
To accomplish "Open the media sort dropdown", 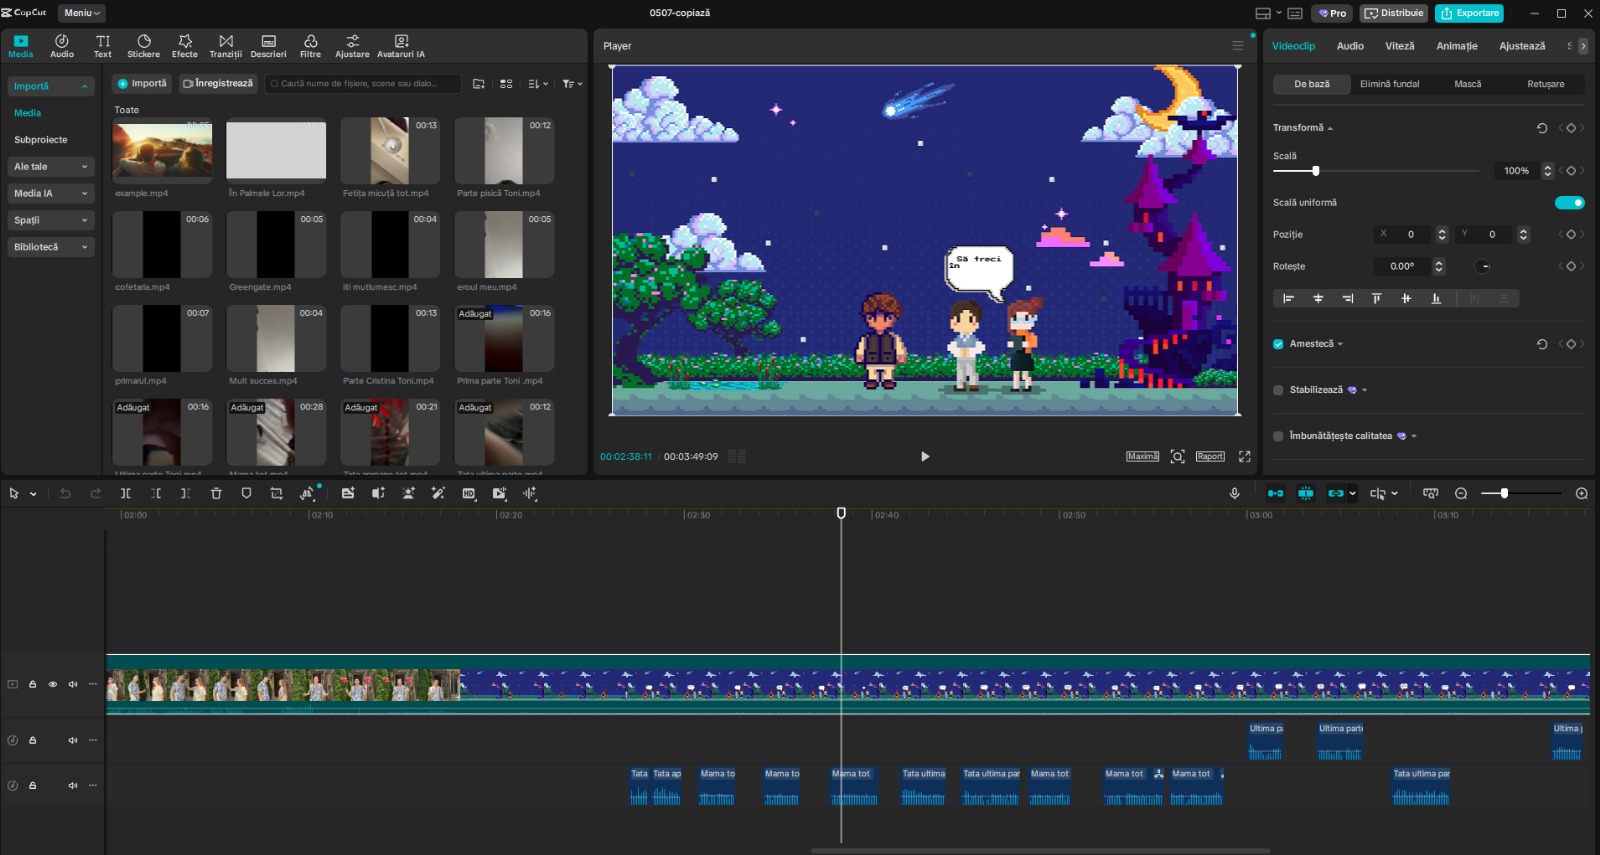I will point(538,84).
